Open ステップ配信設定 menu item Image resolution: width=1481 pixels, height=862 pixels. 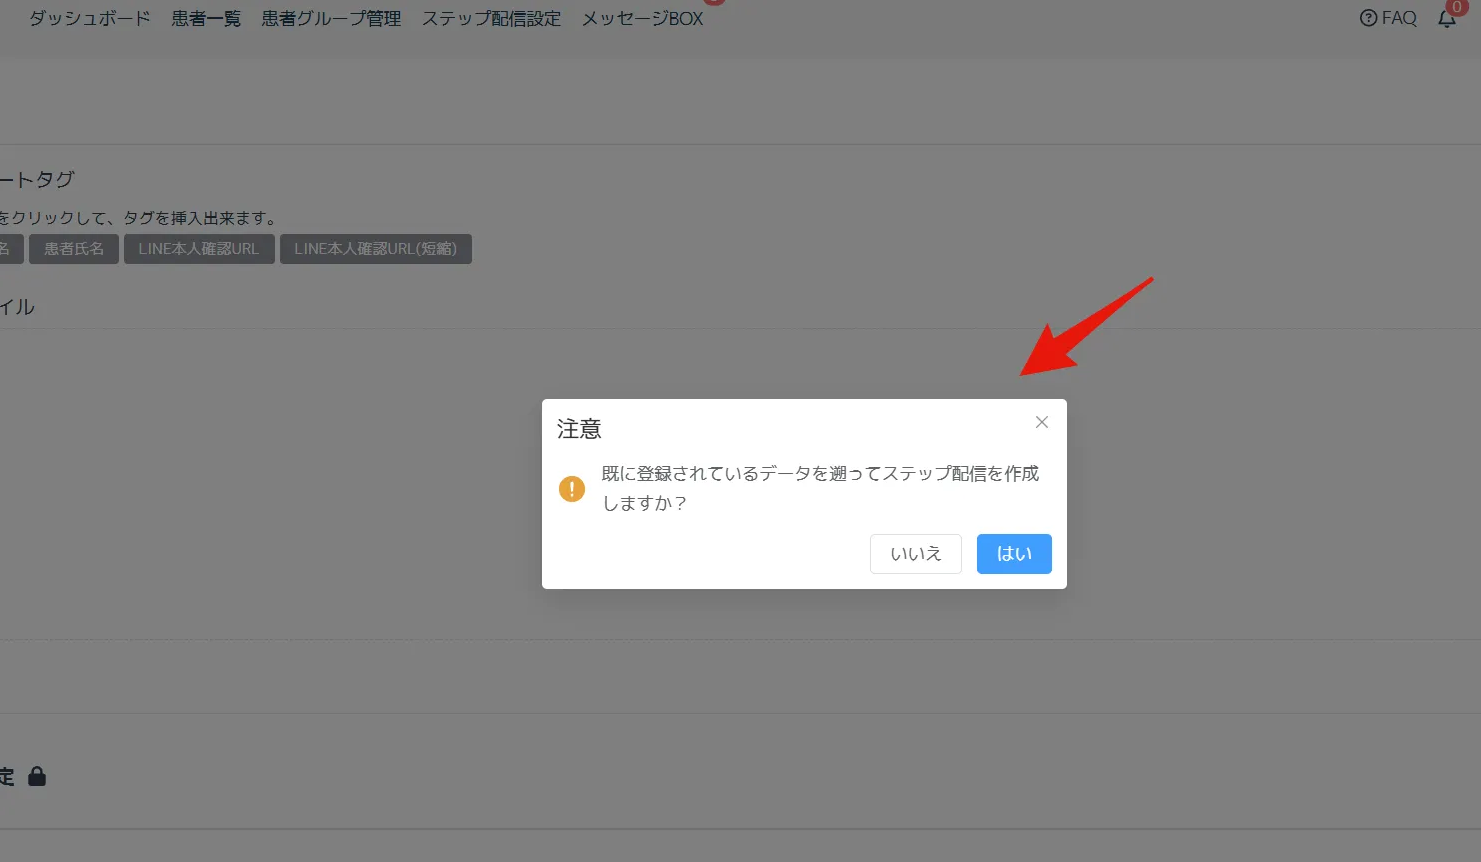coord(491,18)
